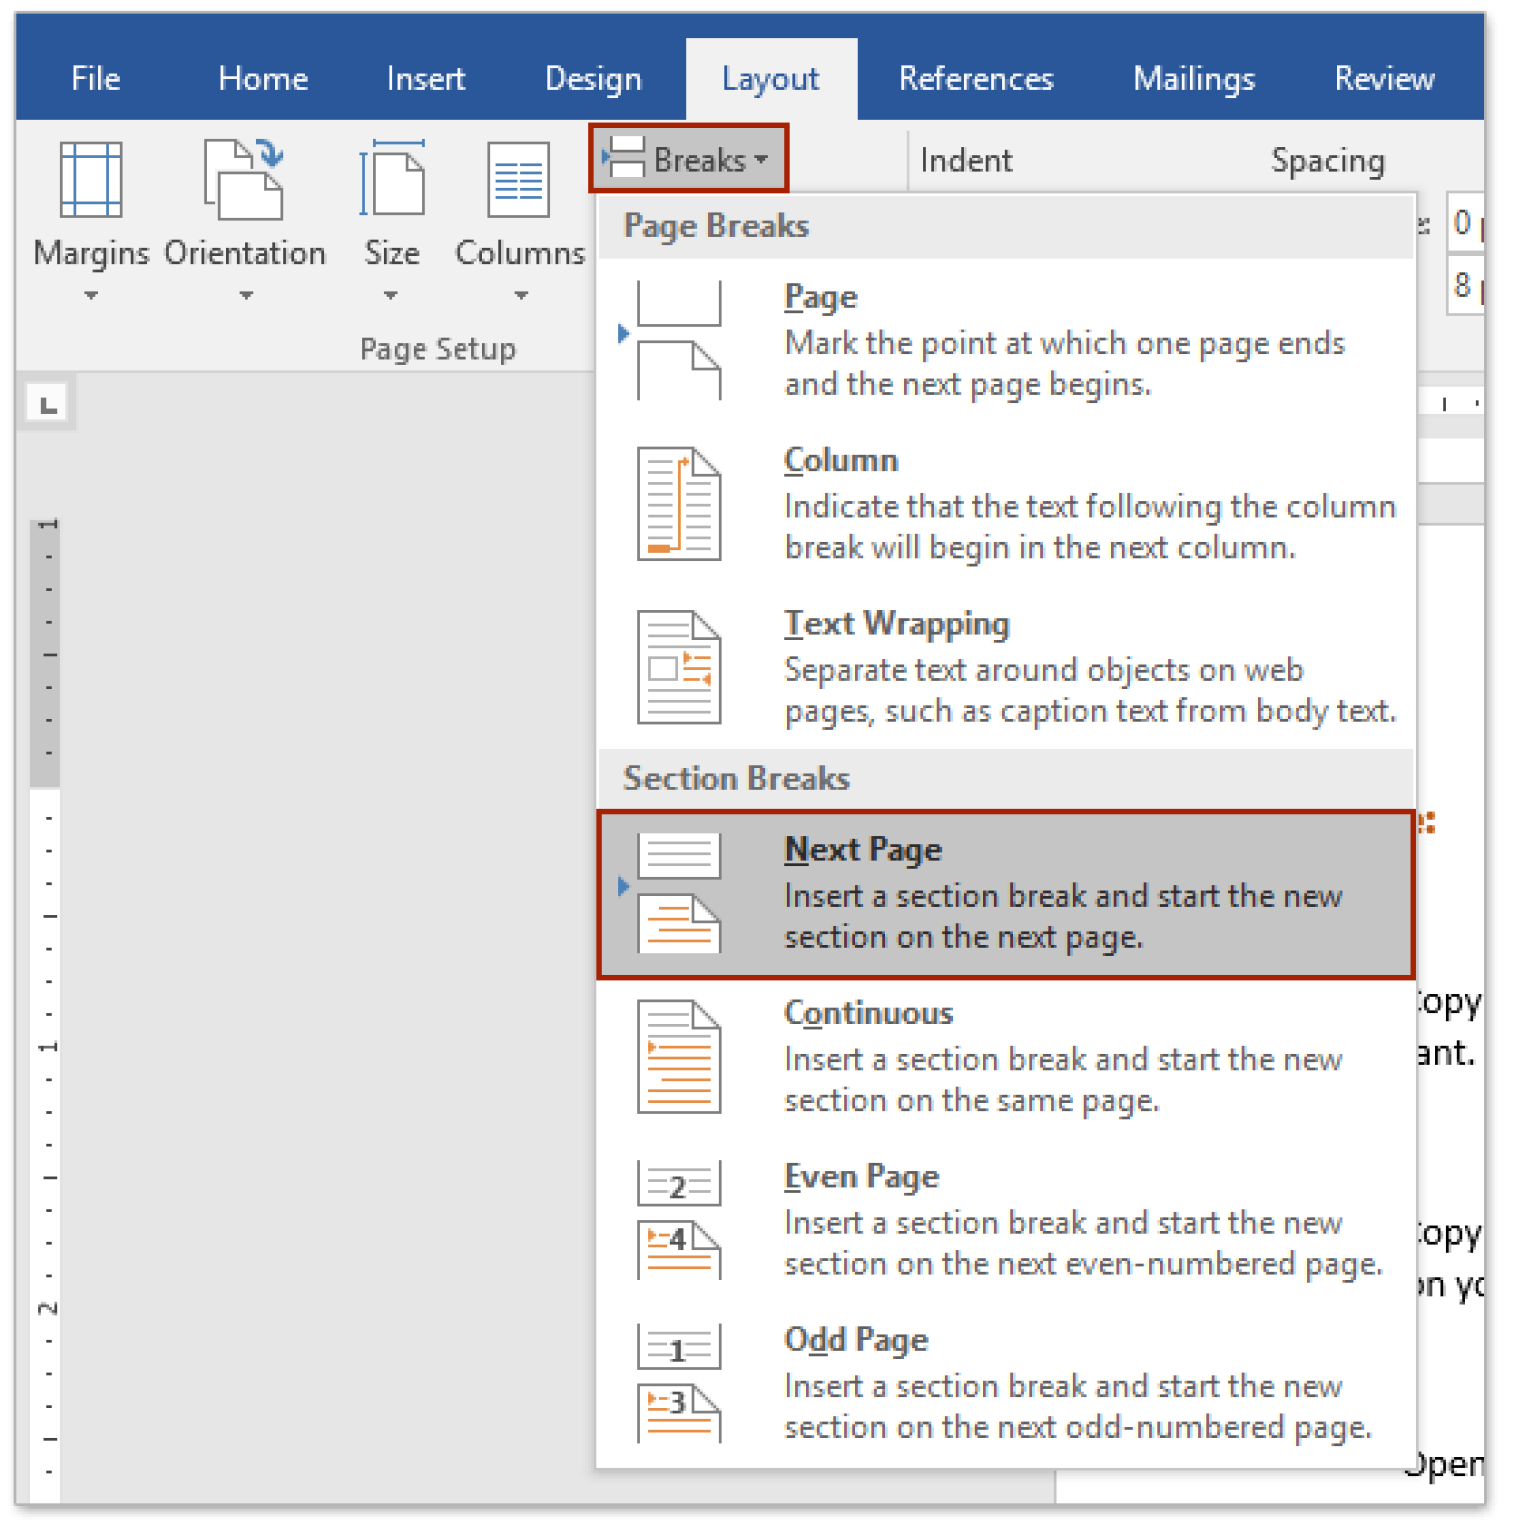Open the Mailings tab

click(1192, 78)
